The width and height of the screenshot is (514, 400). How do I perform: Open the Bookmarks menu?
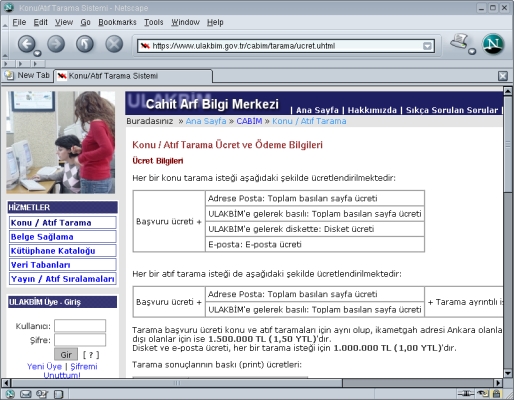pyautogui.click(x=117, y=22)
